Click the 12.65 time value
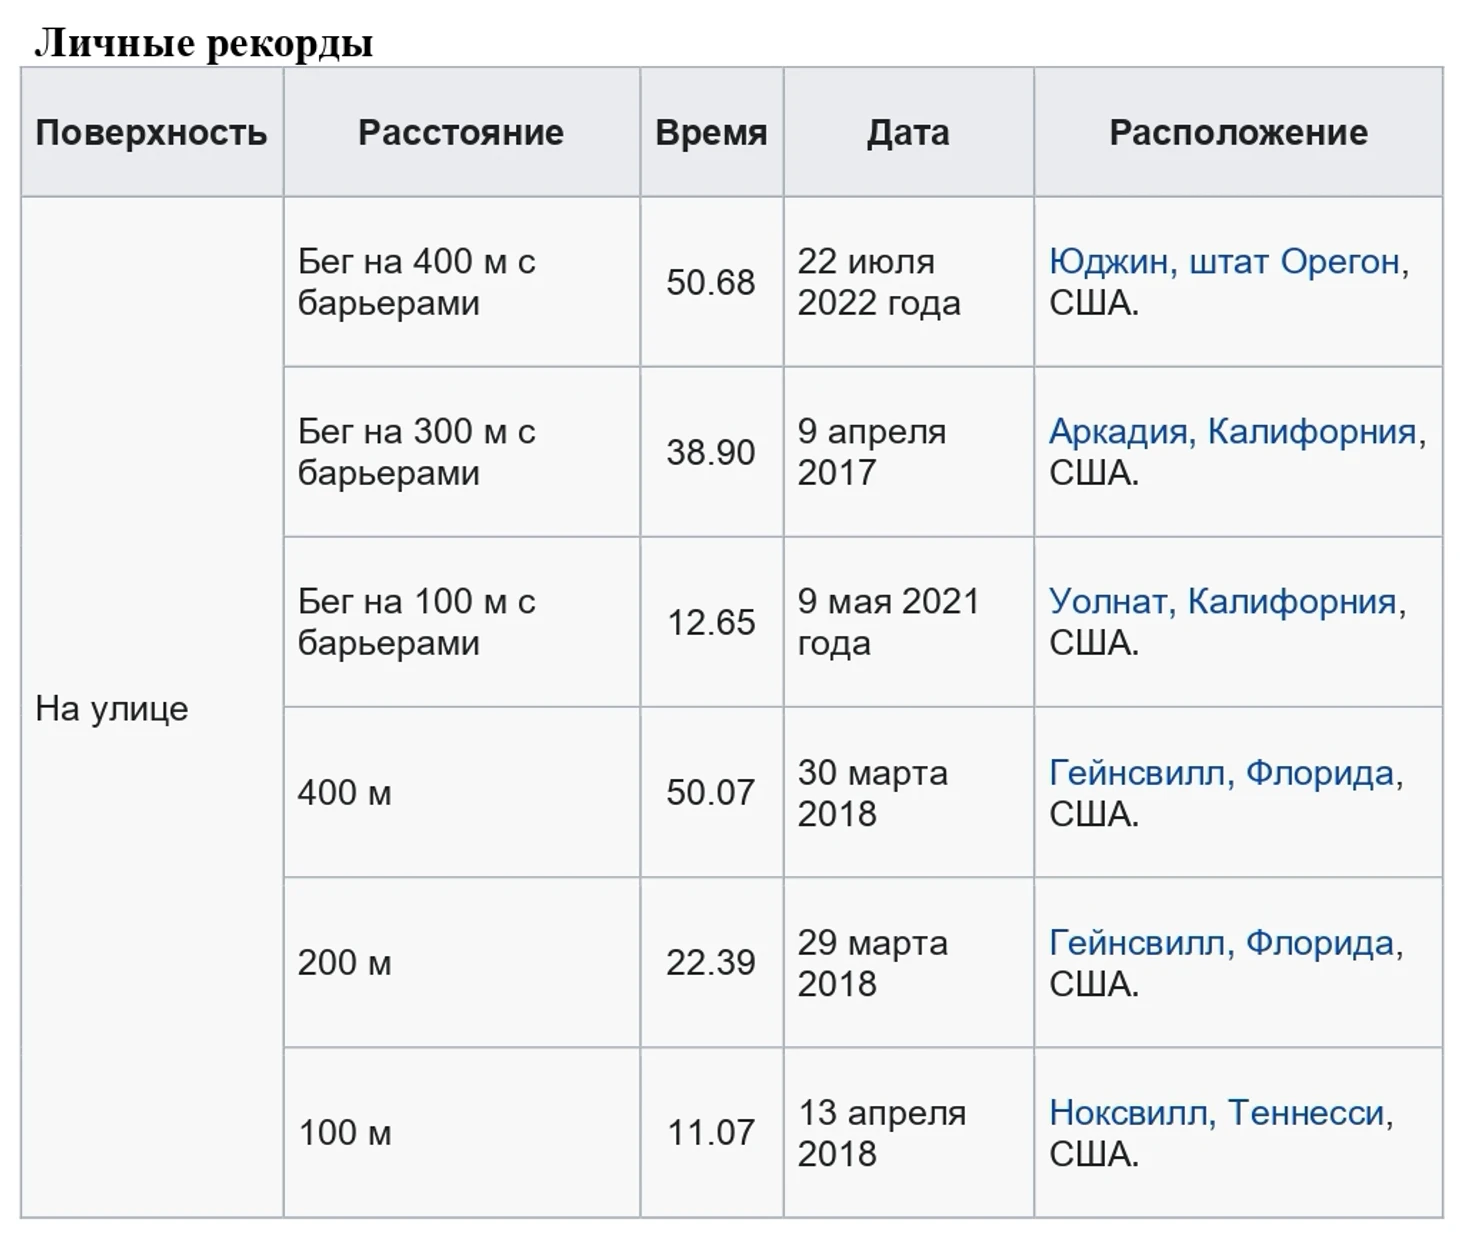The image size is (1460, 1249). click(711, 623)
